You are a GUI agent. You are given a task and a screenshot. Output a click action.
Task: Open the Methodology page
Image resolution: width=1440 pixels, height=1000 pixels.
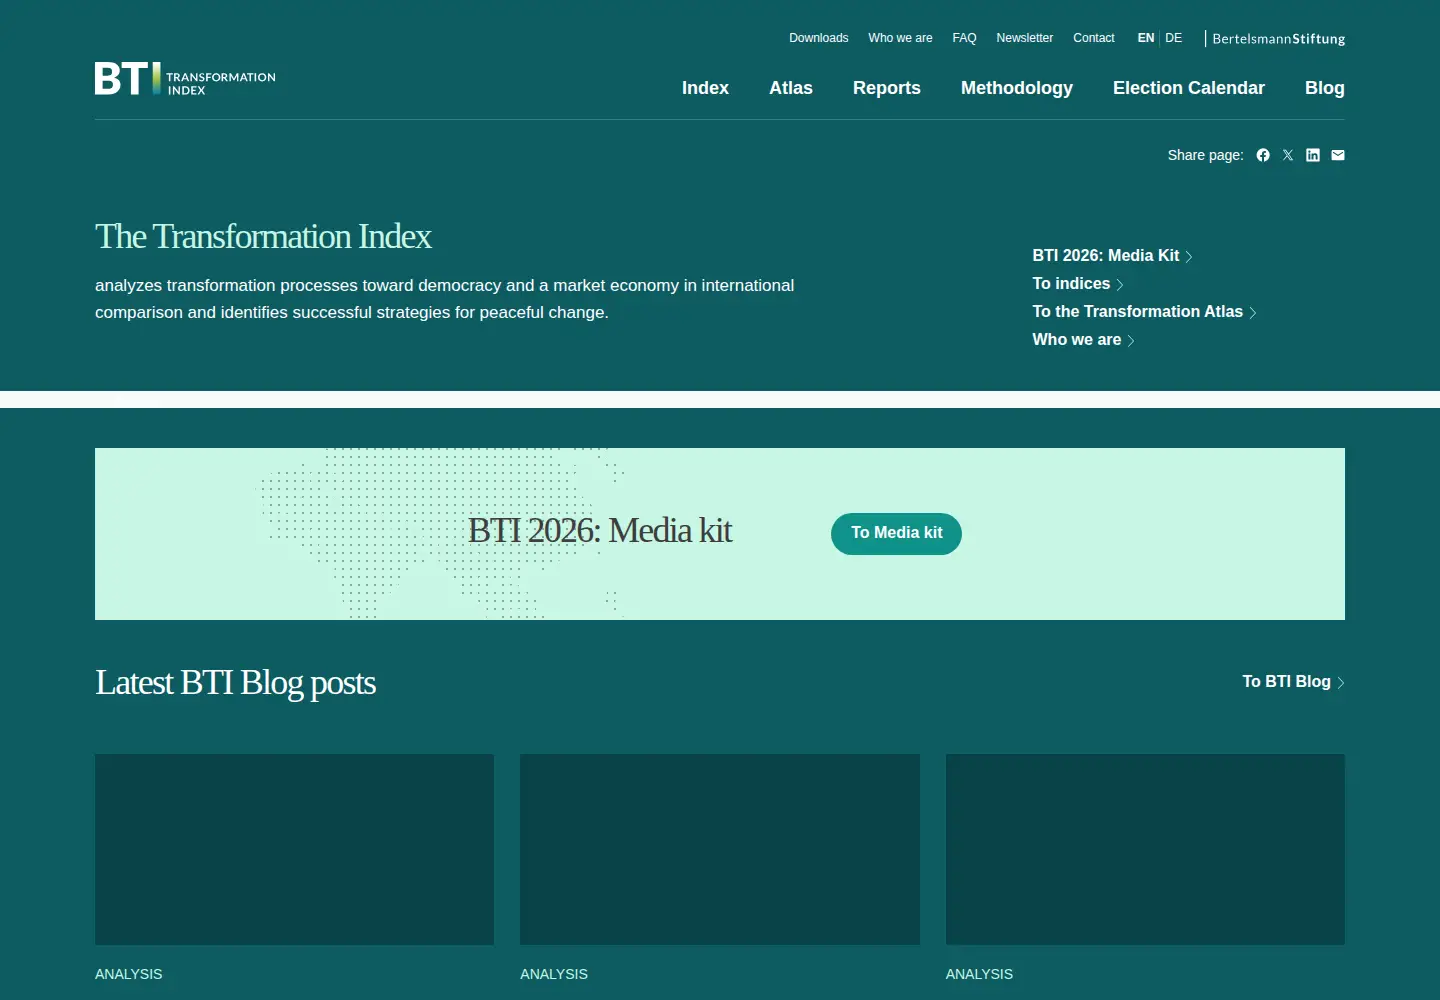[x=1017, y=88]
